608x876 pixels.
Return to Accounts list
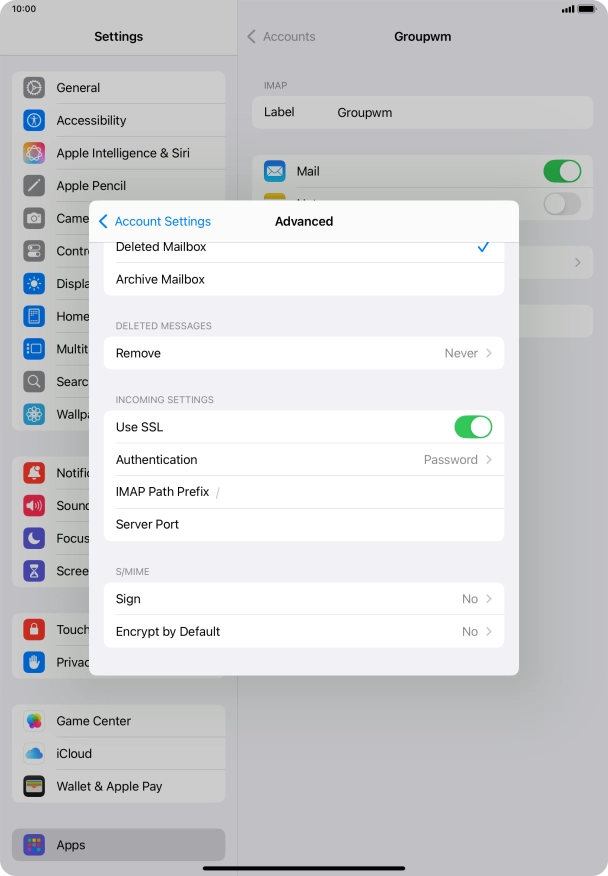click(281, 37)
